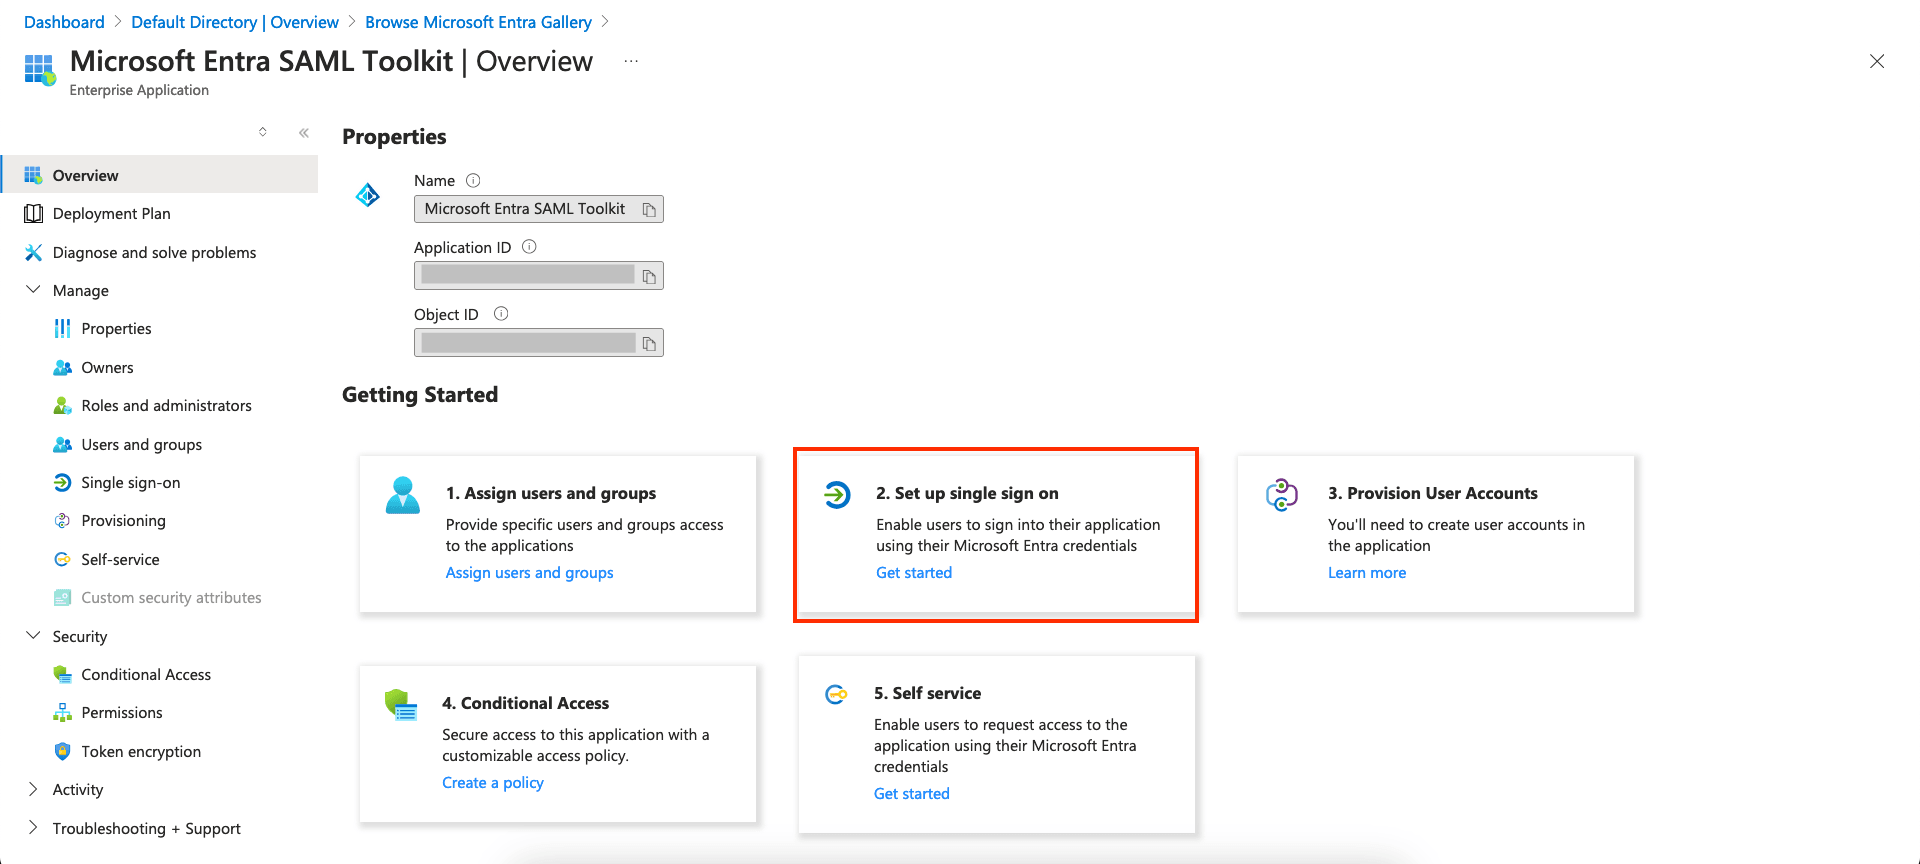Collapse the Security section
This screenshot has height=864, width=1920.
(x=33, y=636)
